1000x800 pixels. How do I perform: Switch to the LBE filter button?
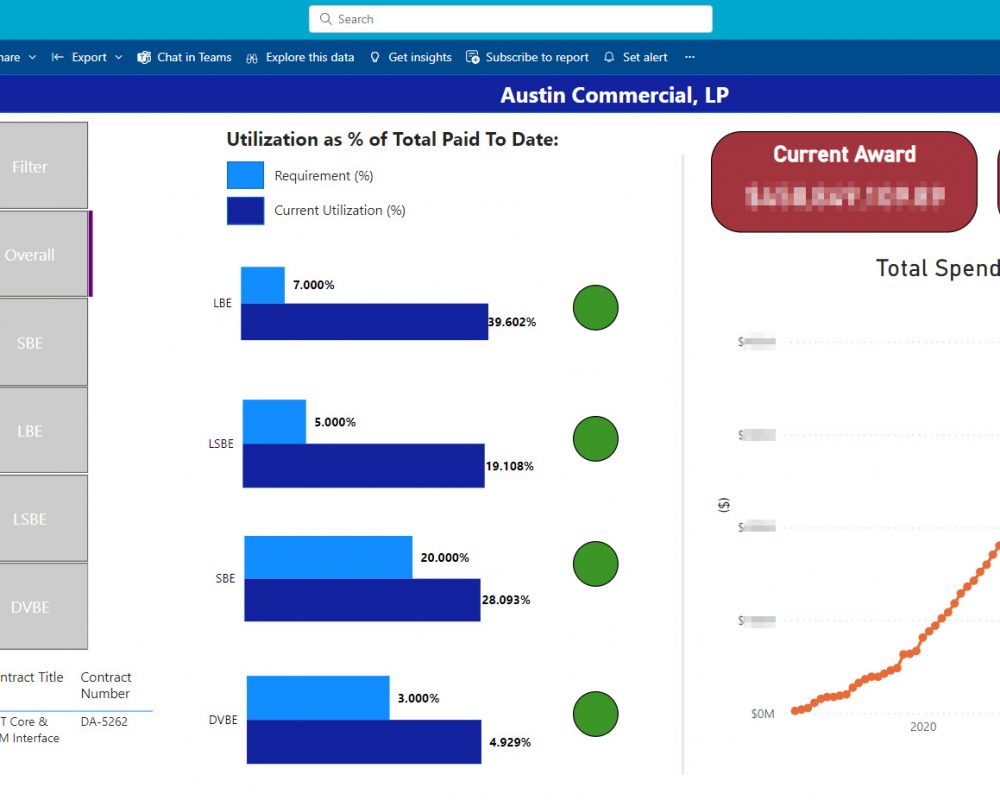point(43,430)
